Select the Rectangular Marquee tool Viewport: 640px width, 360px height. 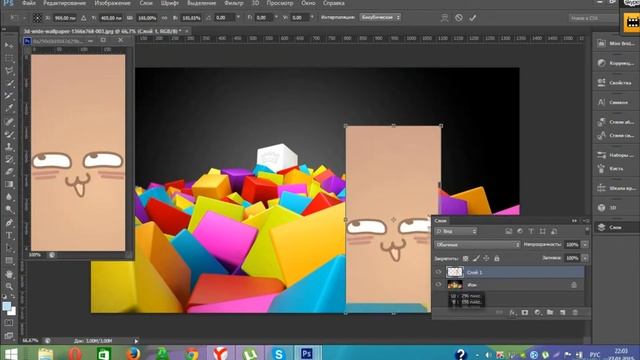[x=9, y=58]
